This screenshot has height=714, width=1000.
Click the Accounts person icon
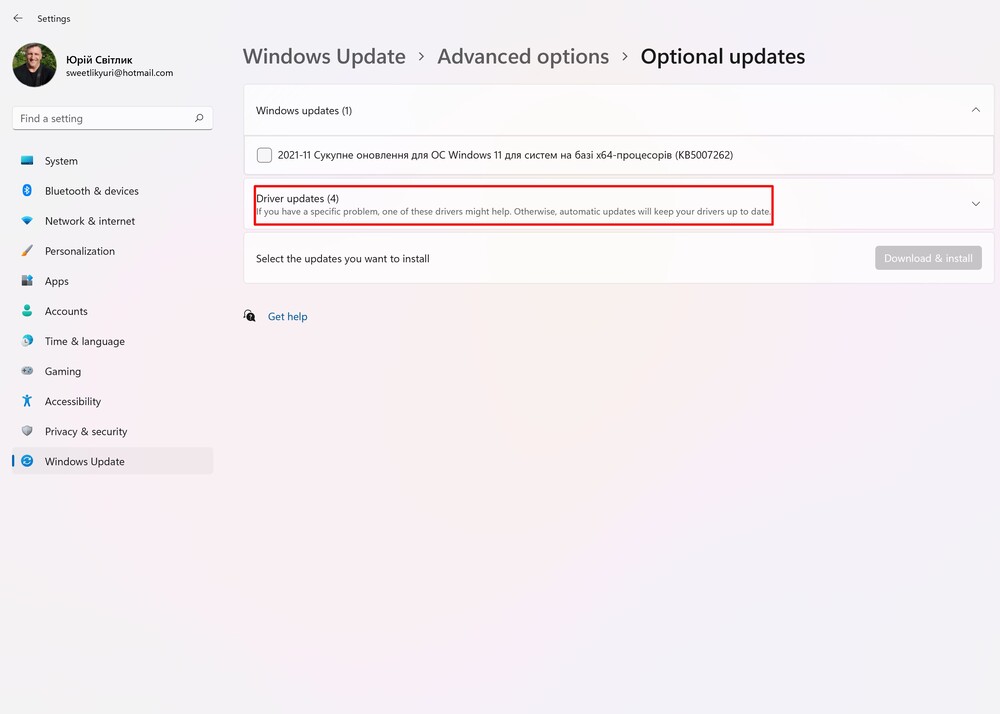pos(27,311)
